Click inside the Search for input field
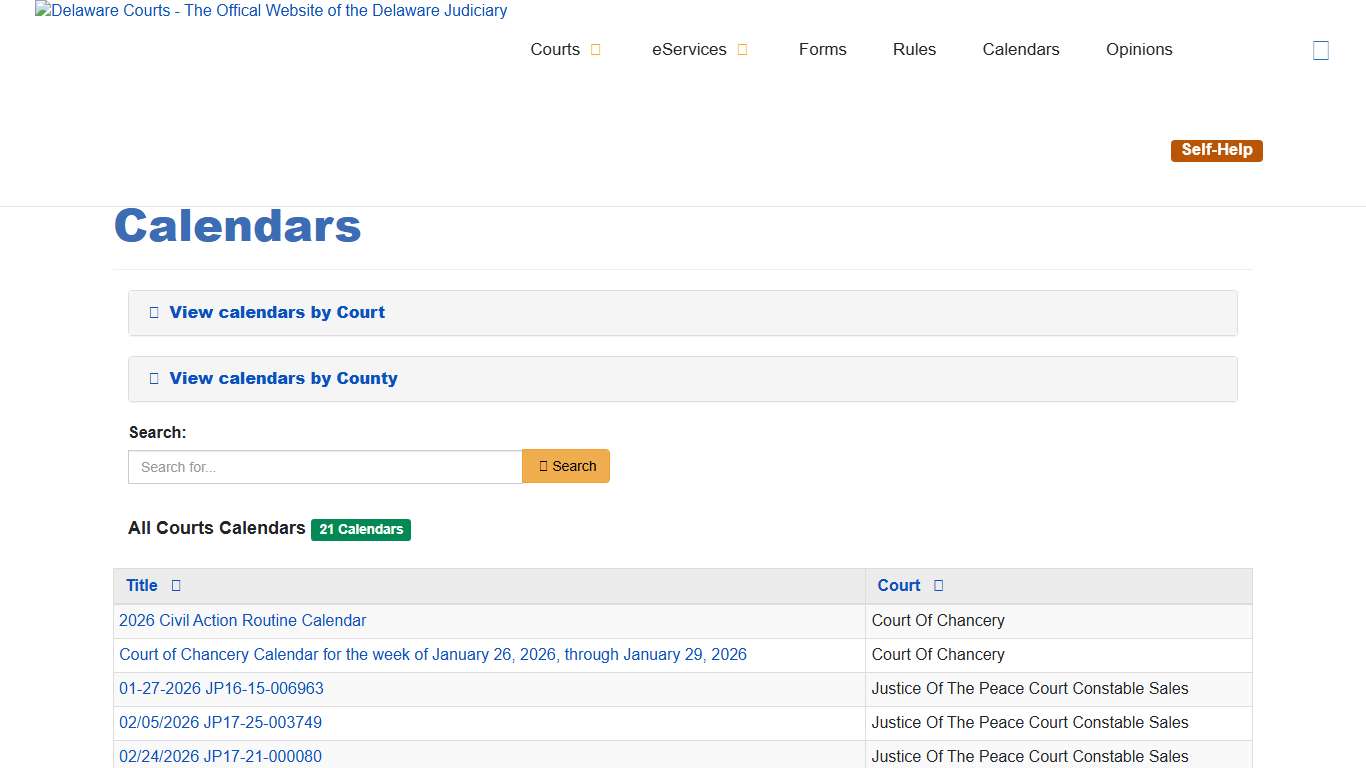Image resolution: width=1366 pixels, height=768 pixels. point(324,466)
